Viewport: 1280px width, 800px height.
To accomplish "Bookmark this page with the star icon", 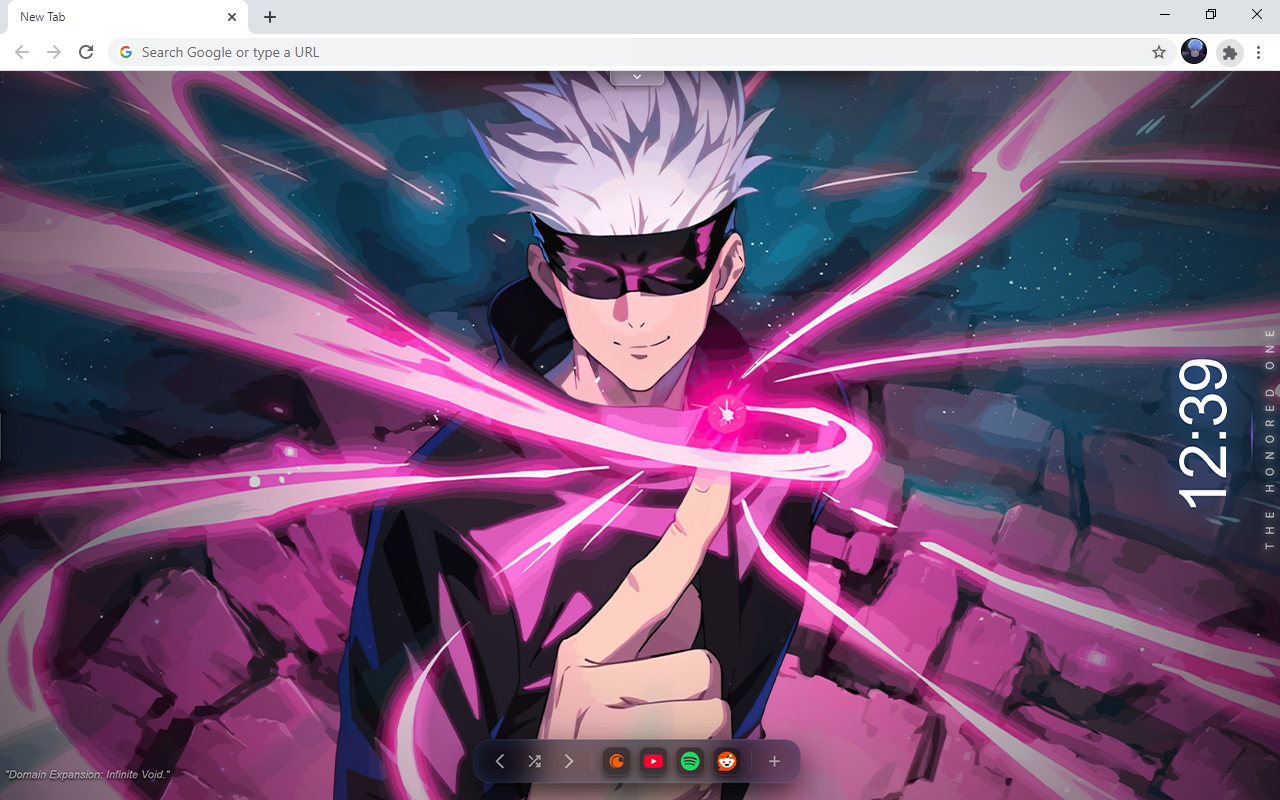I will [x=1159, y=52].
